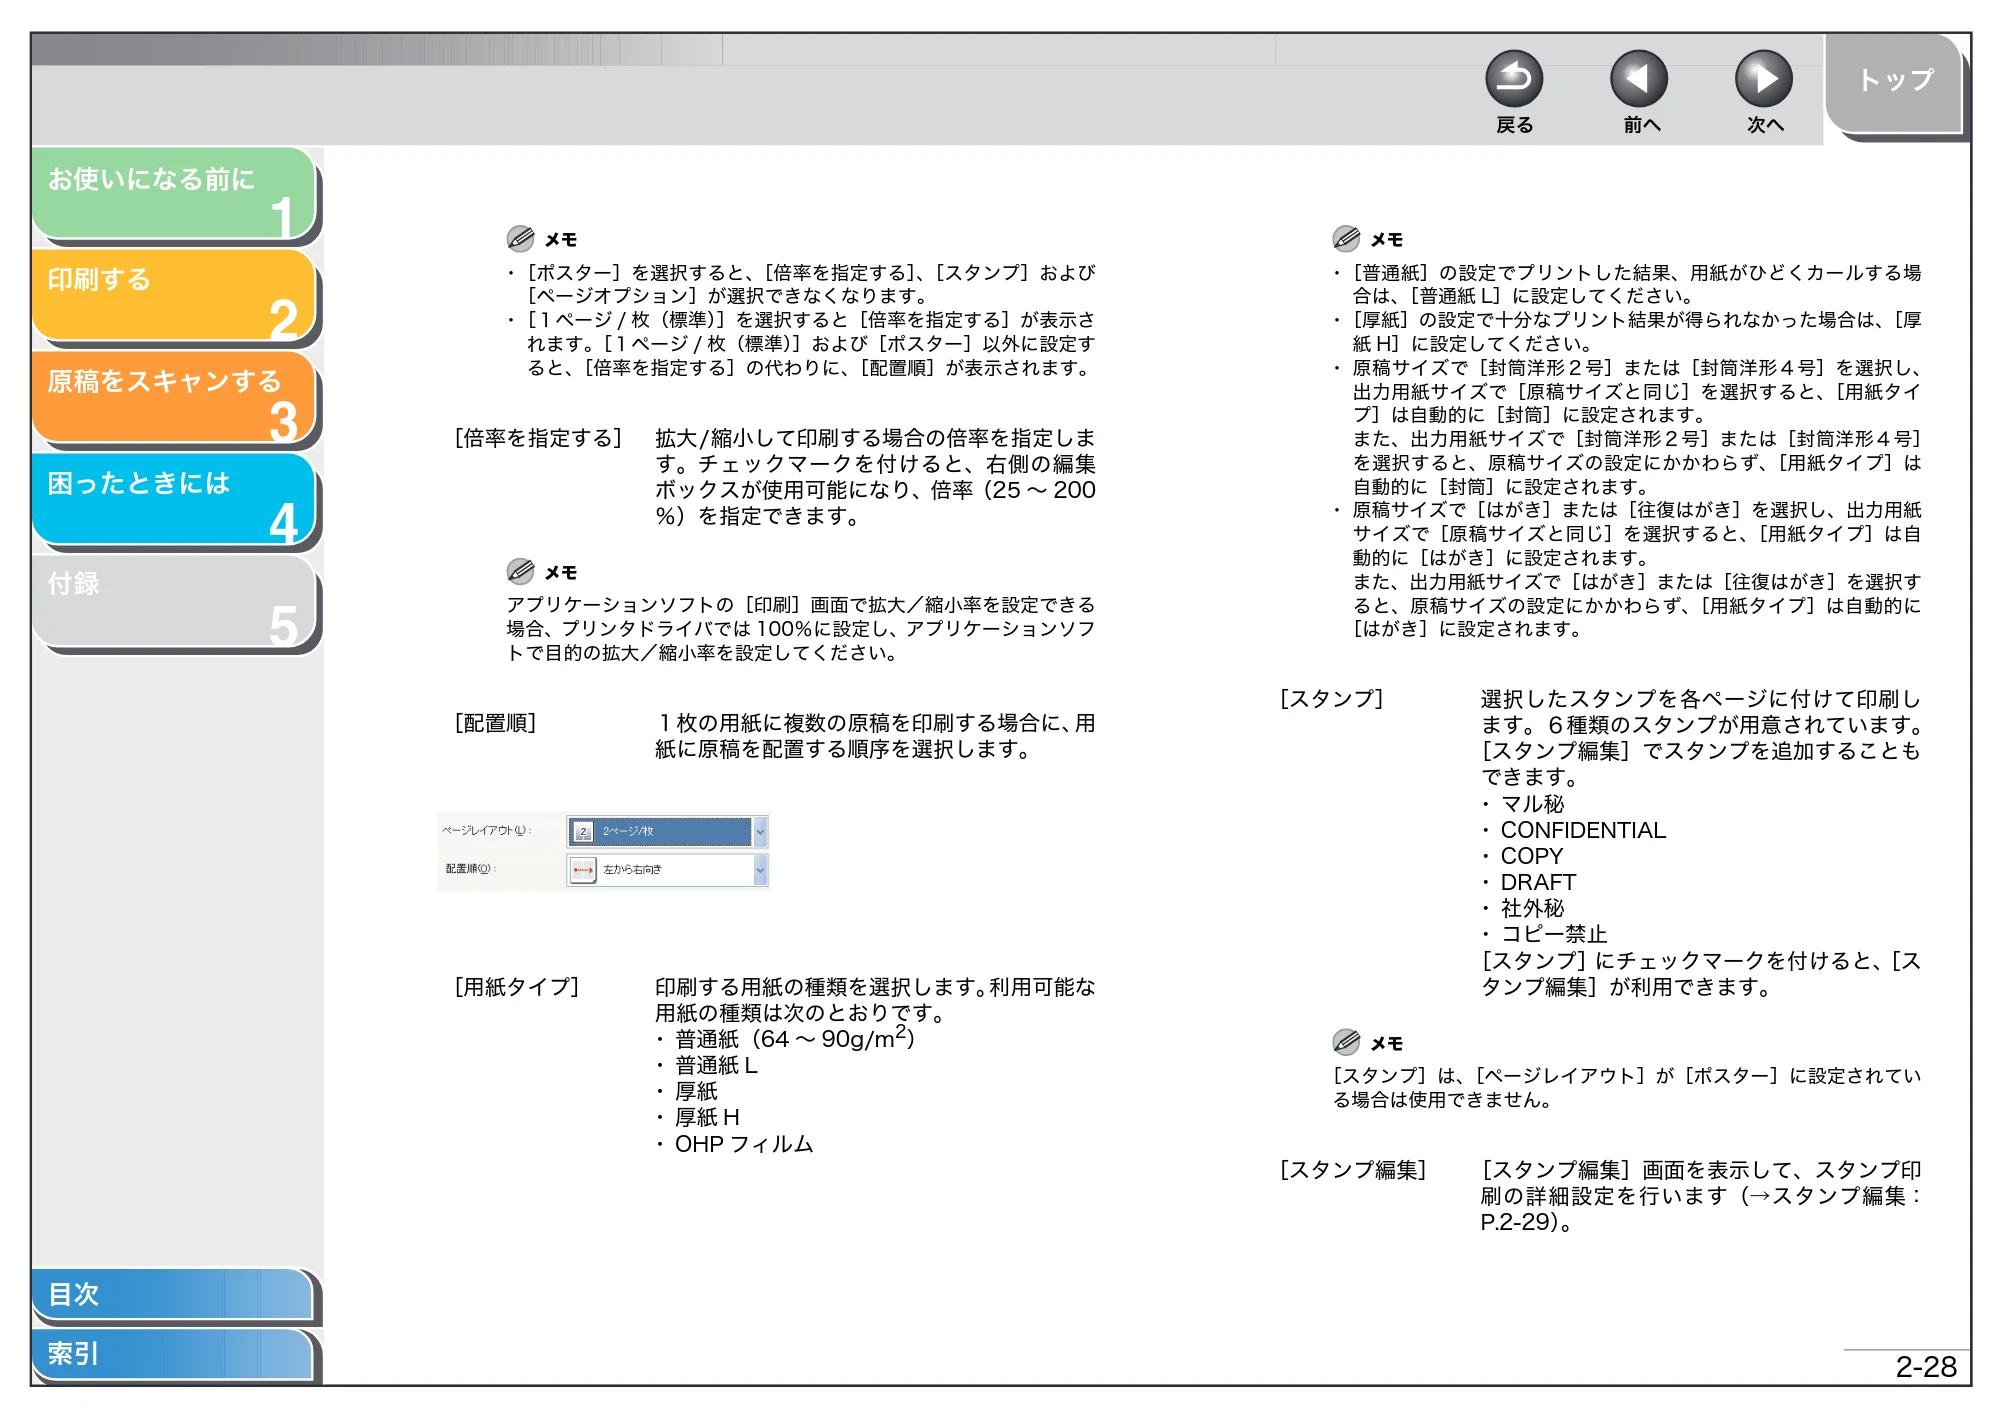
Task: Go to previous page with 前へ icon
Action: (x=1639, y=79)
